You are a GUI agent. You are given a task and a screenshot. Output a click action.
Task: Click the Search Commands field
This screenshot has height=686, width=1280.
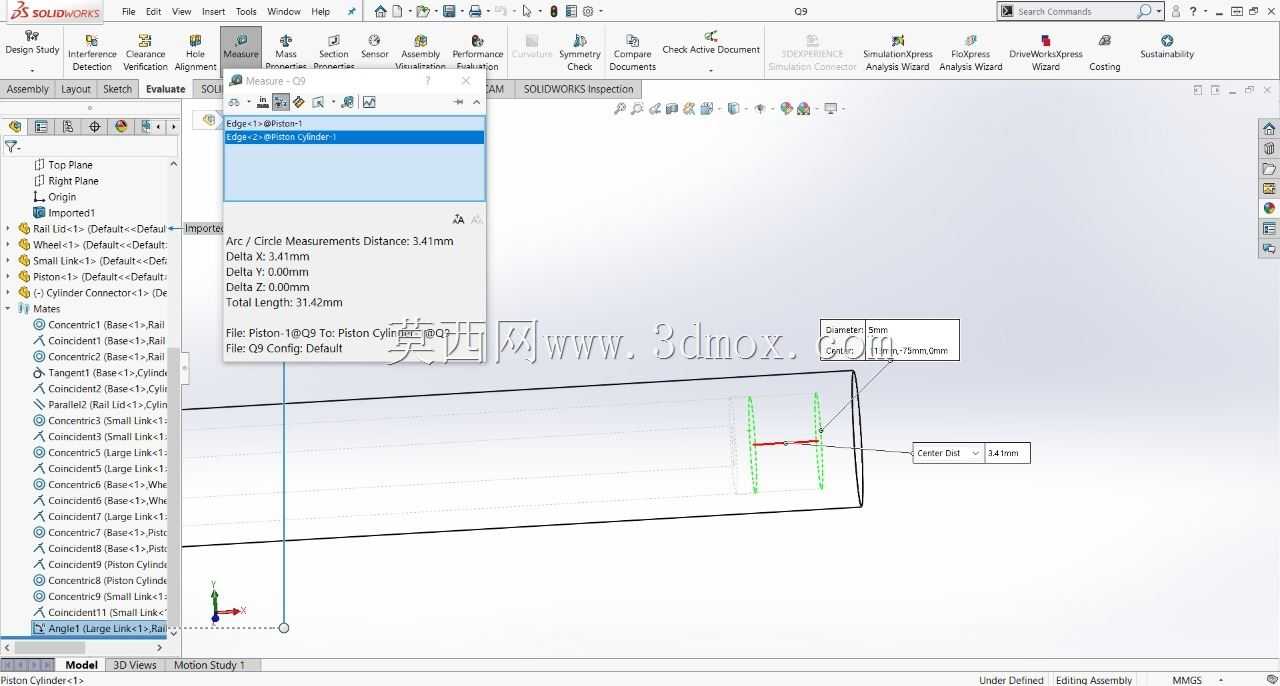coord(1075,12)
